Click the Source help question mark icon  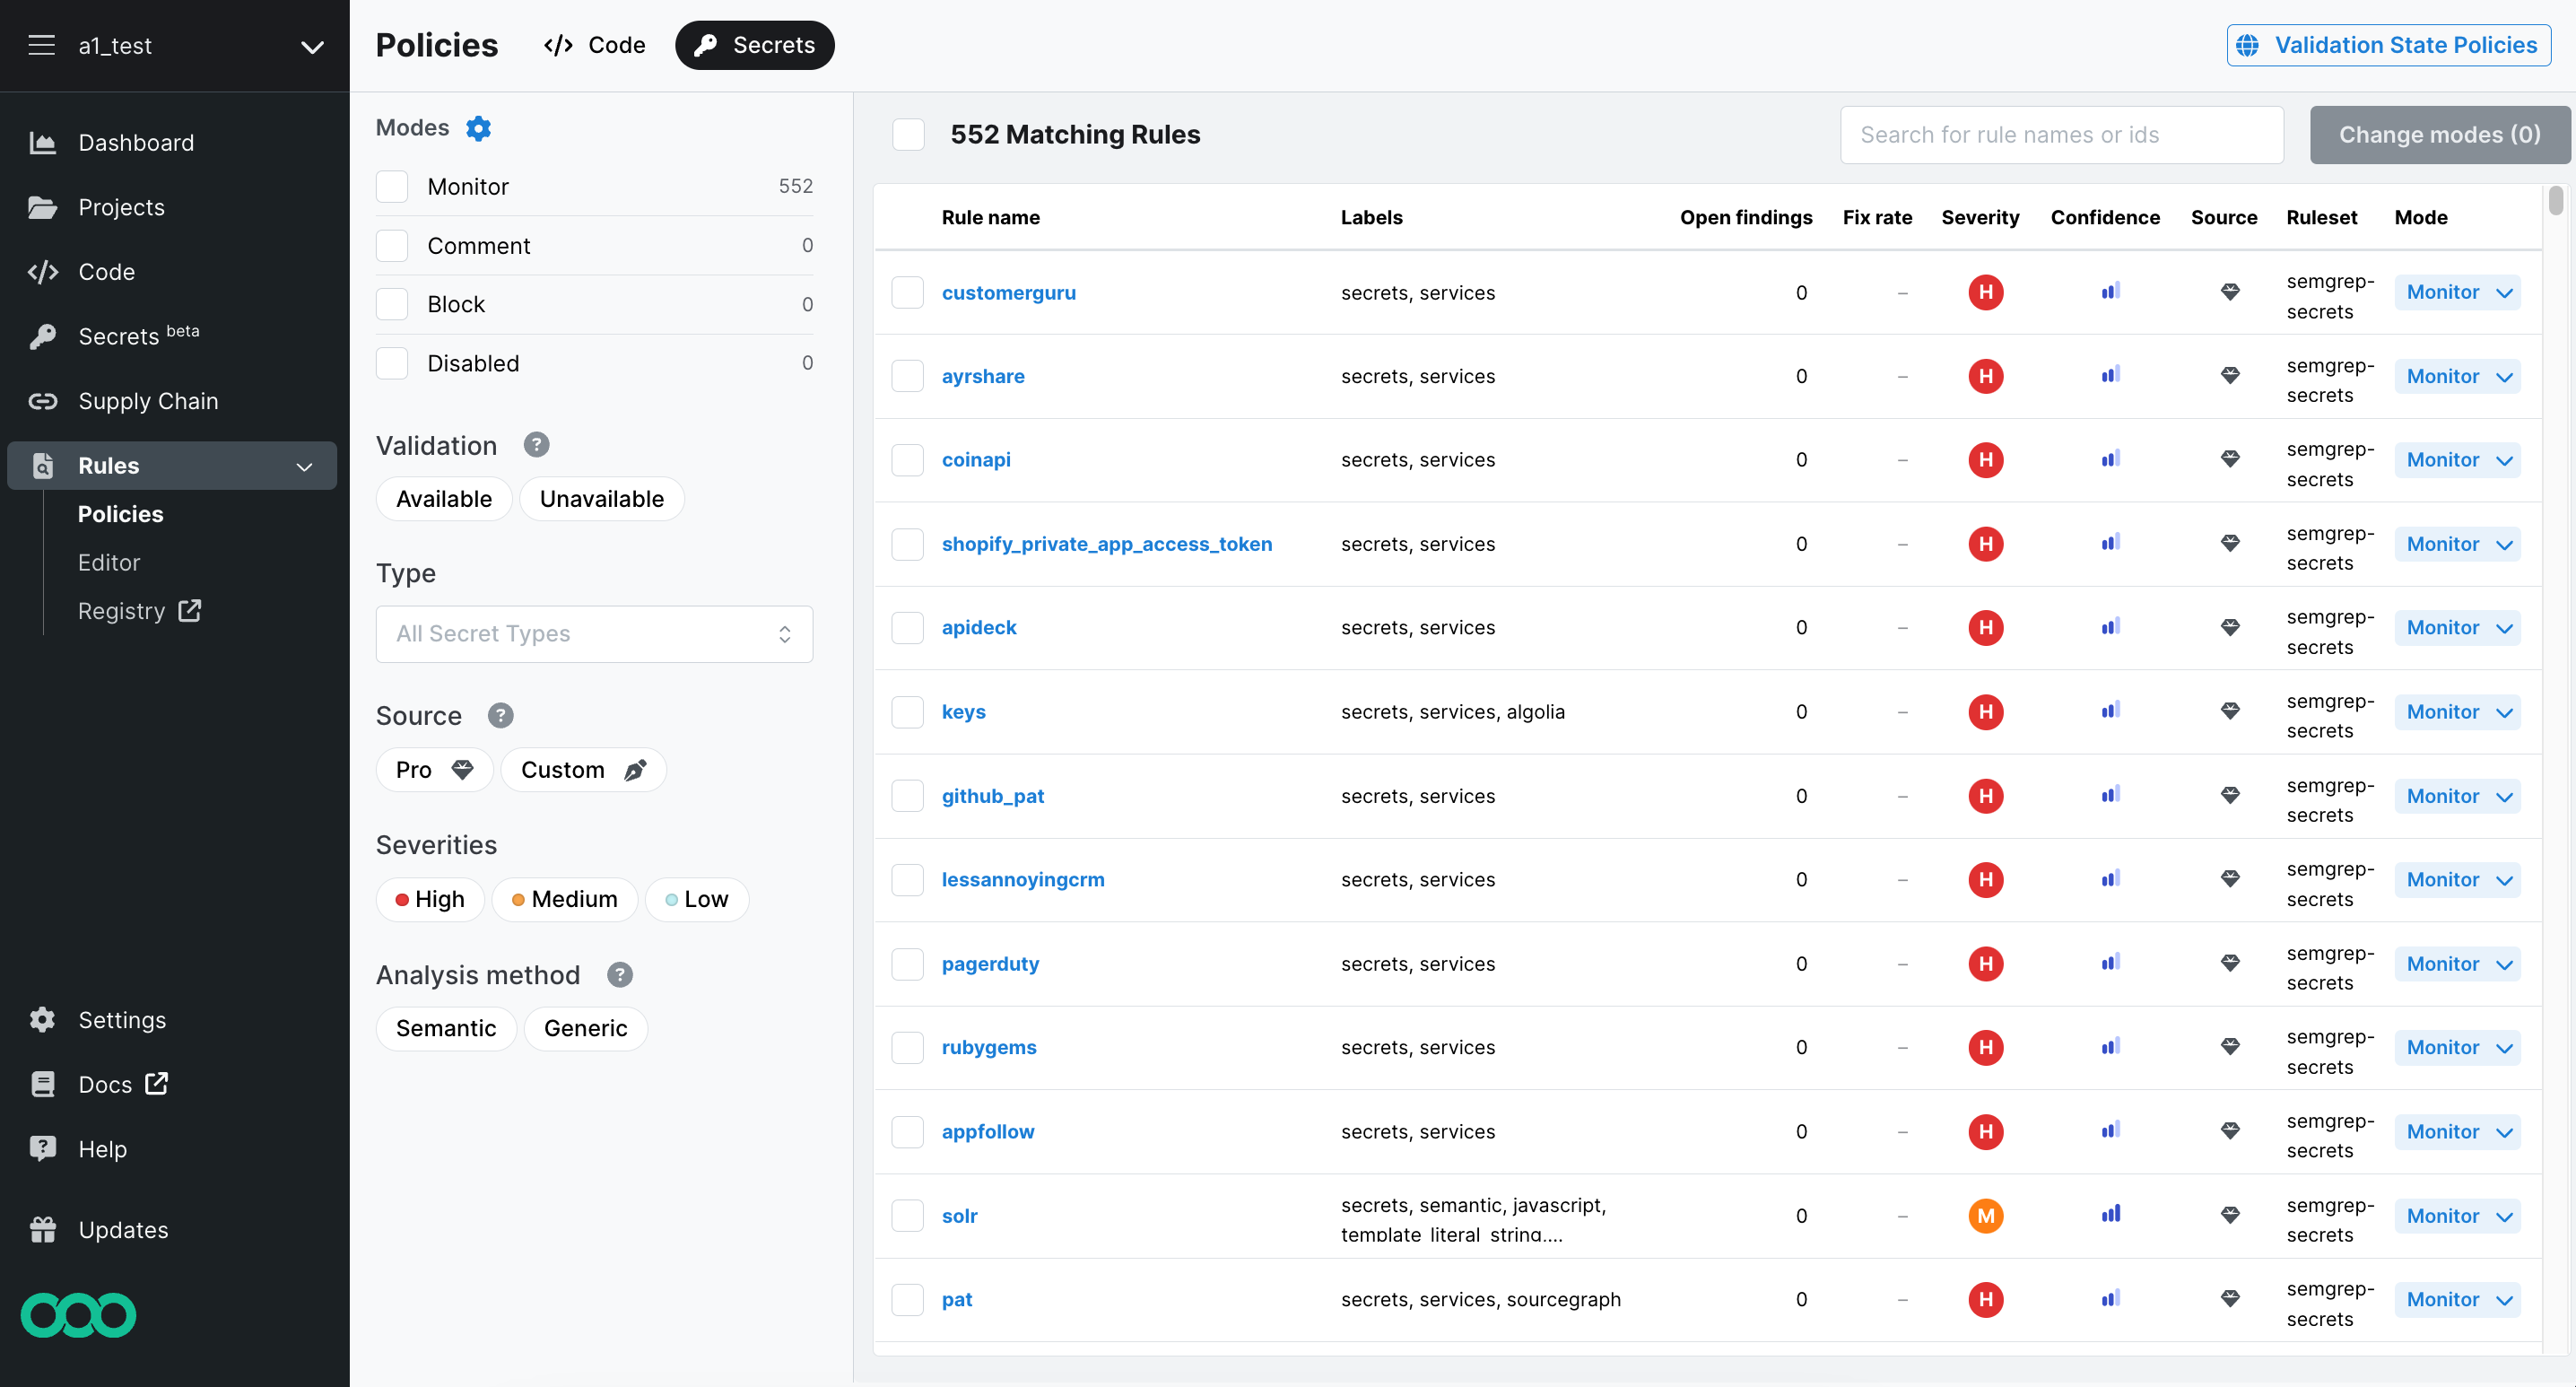pos(499,715)
